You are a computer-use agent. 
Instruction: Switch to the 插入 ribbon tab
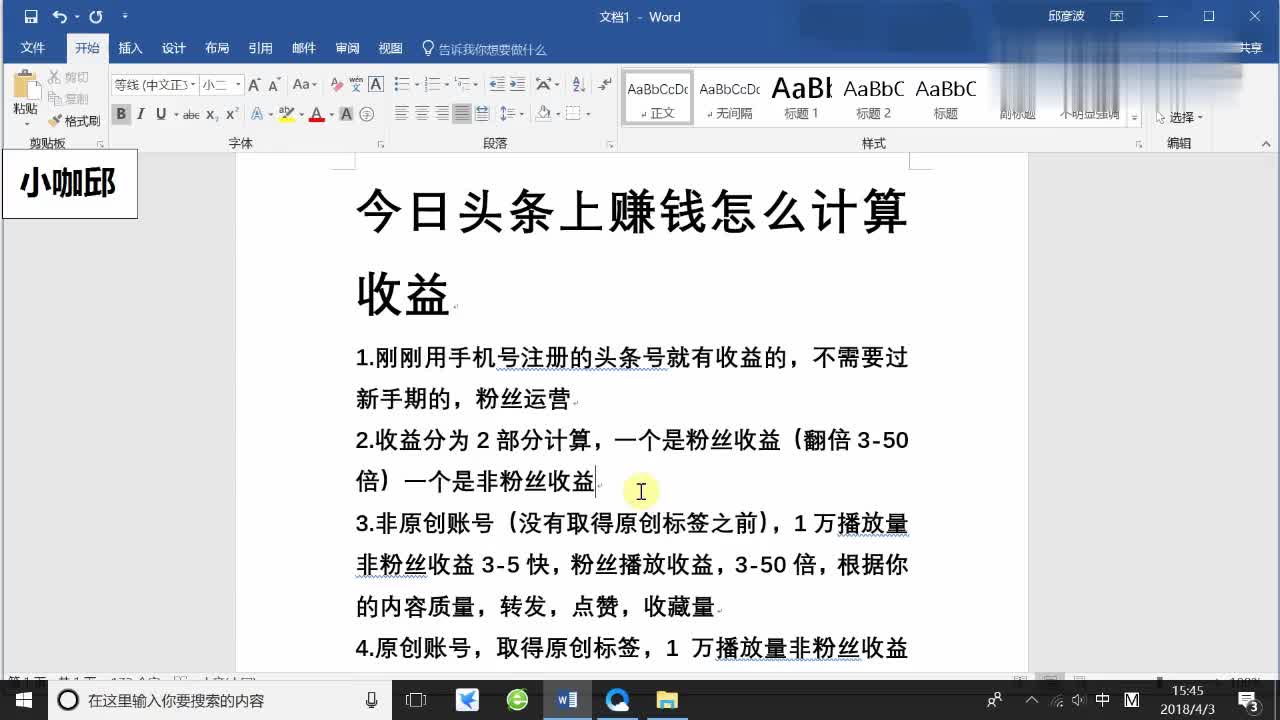[130, 47]
